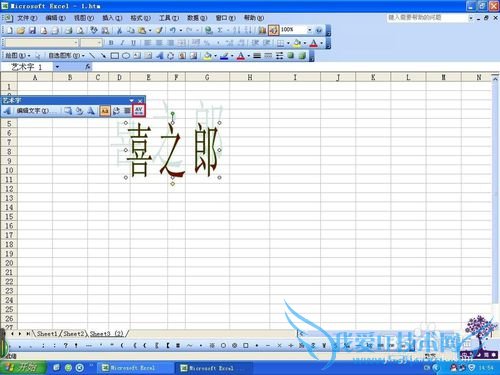Click the 开始 Start button

click(23, 368)
